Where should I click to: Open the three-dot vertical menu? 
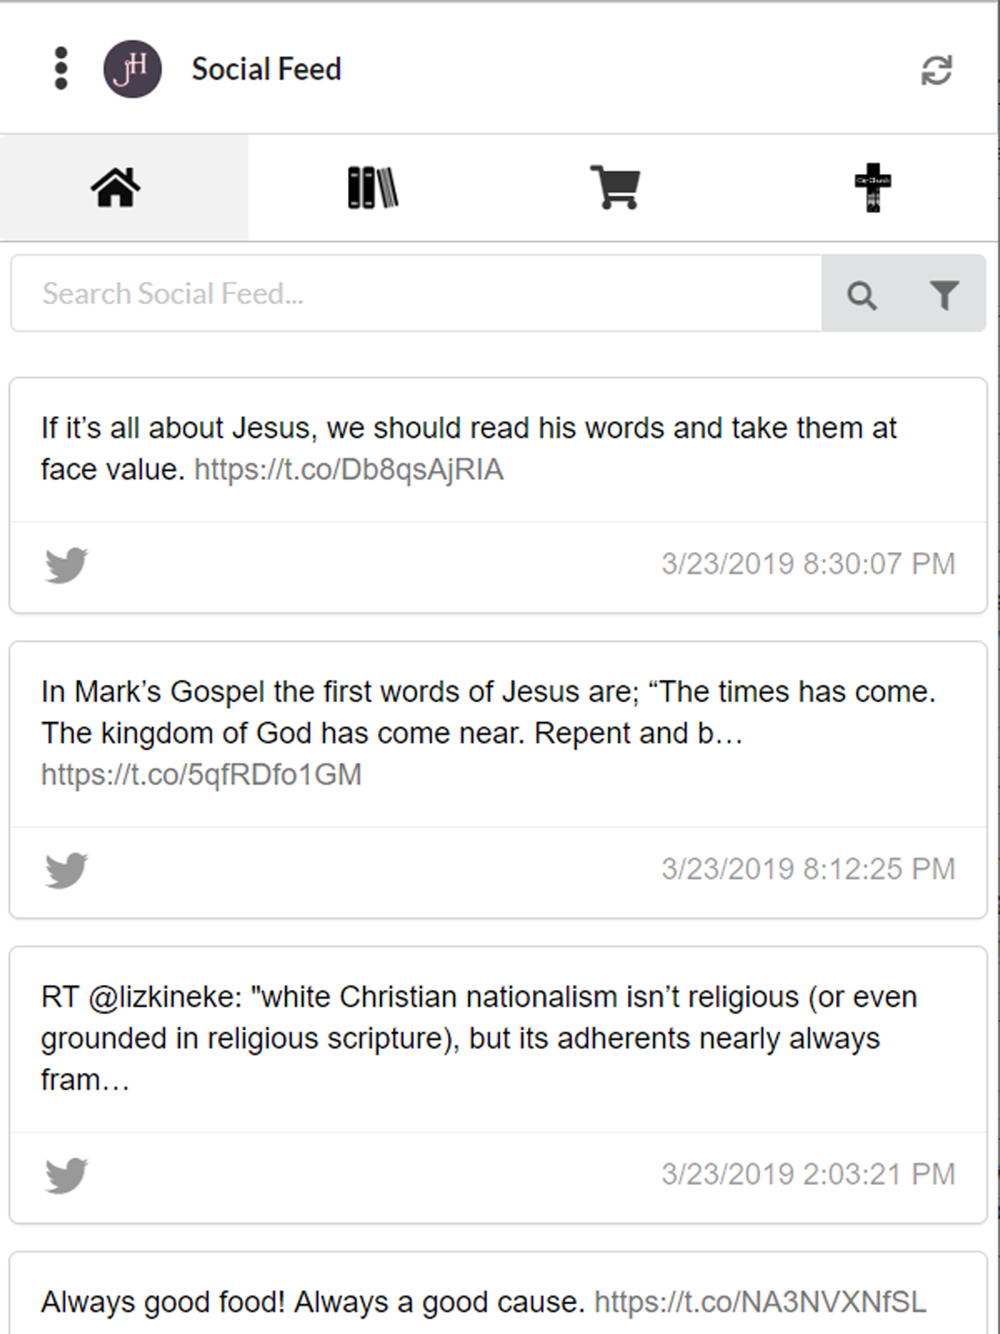coord(61,69)
